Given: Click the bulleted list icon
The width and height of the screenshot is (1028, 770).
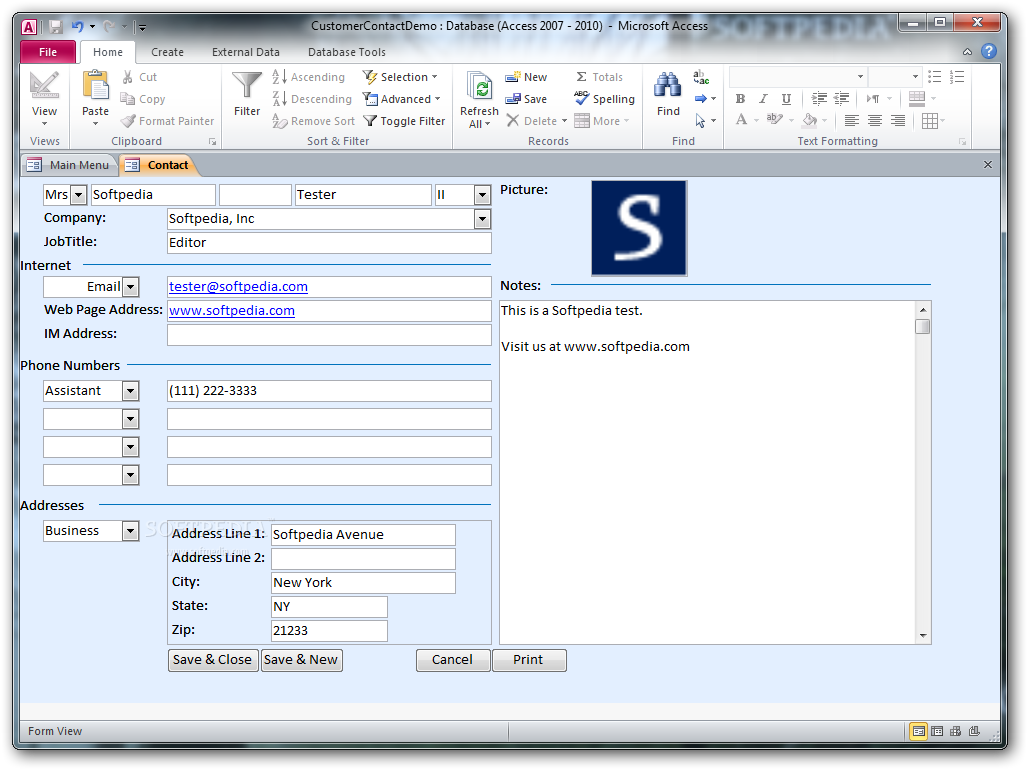Looking at the screenshot, I should point(935,77).
